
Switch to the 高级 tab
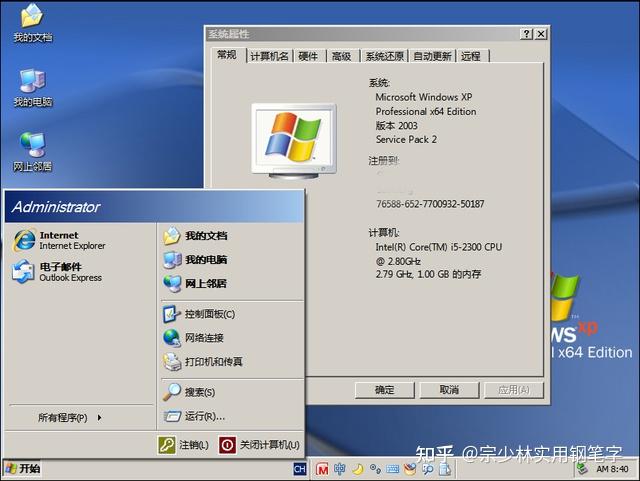coord(342,56)
